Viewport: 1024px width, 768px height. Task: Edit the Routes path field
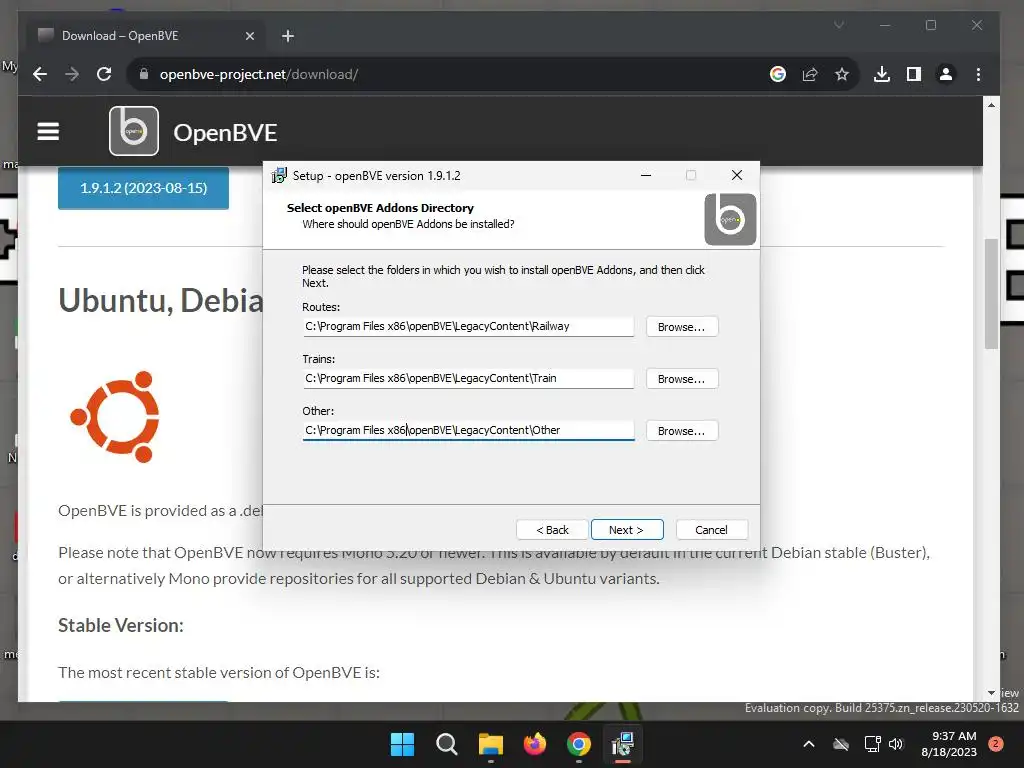click(x=468, y=327)
